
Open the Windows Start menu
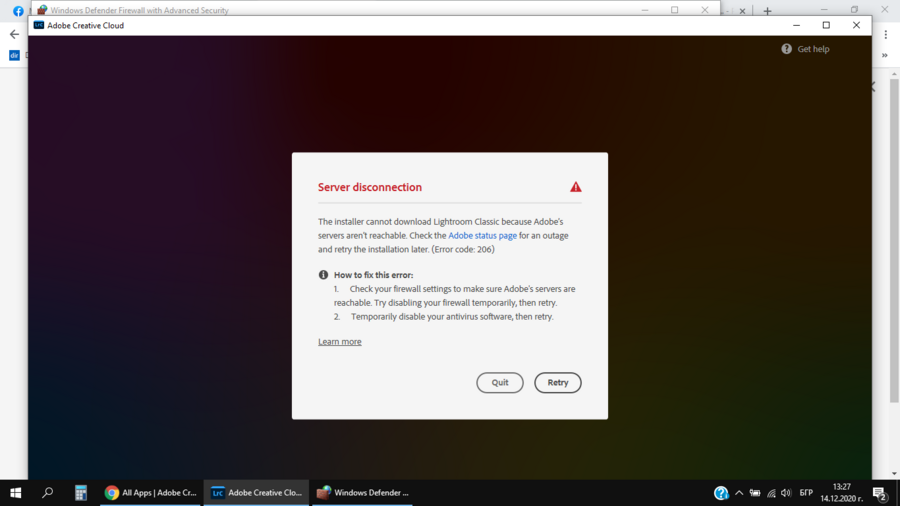[x=15, y=492]
